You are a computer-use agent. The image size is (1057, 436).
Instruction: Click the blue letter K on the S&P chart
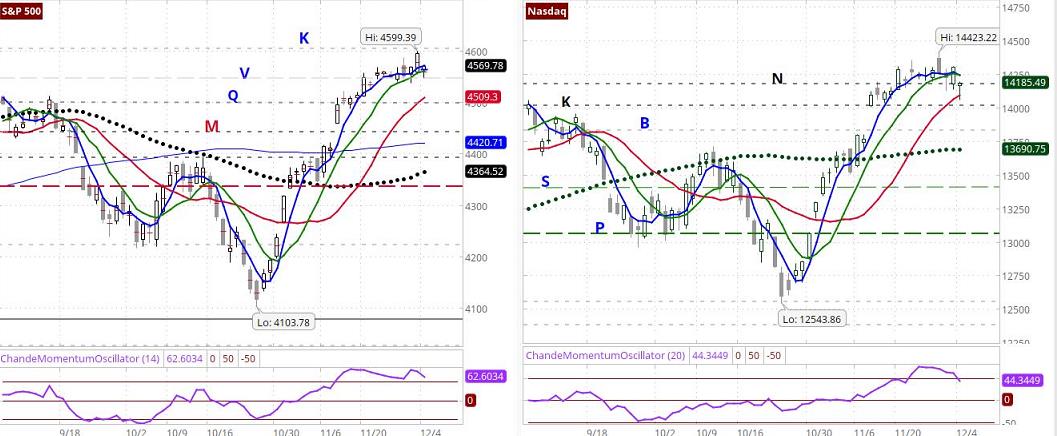pyautogui.click(x=304, y=38)
